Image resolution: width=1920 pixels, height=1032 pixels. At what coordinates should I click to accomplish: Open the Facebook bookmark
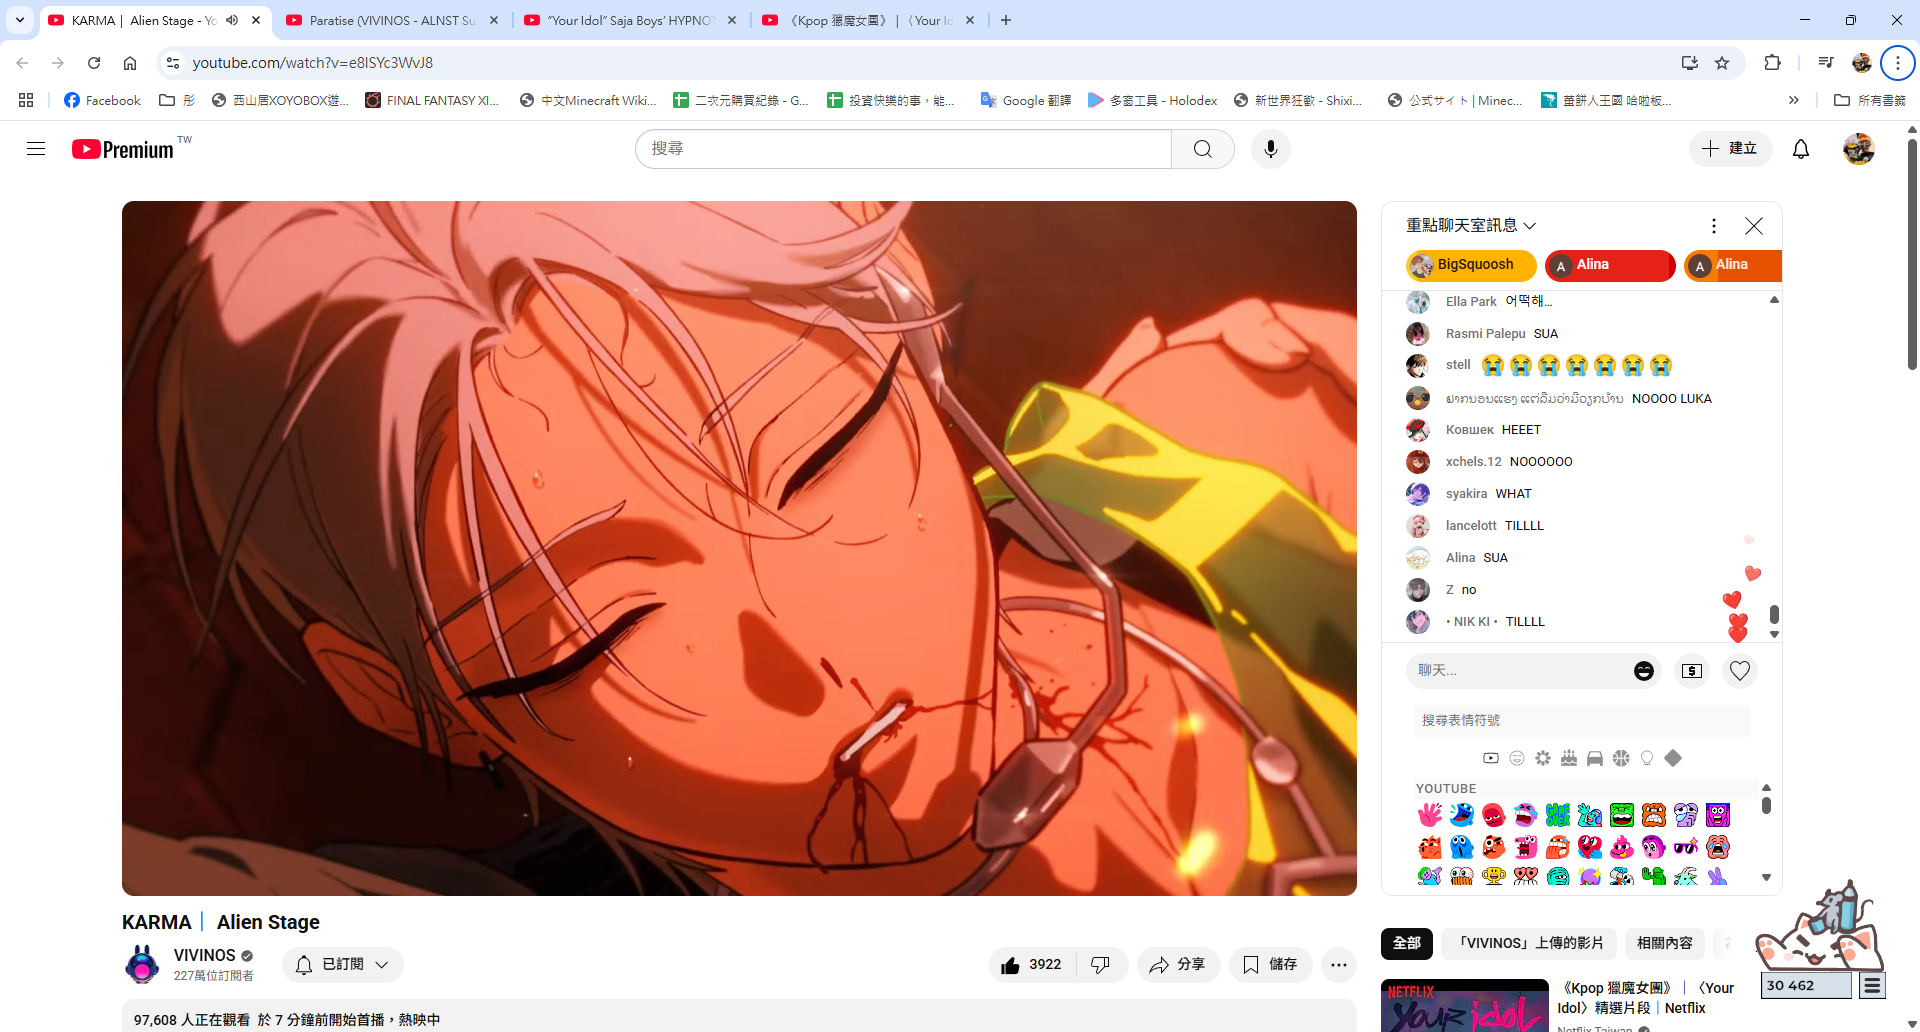tap(102, 100)
